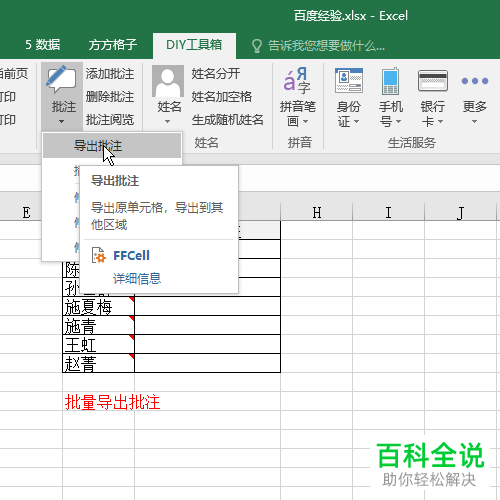Screen dimensions: 500x500
Task: Click the 姓名 person avatar icon
Action: [x=168, y=81]
